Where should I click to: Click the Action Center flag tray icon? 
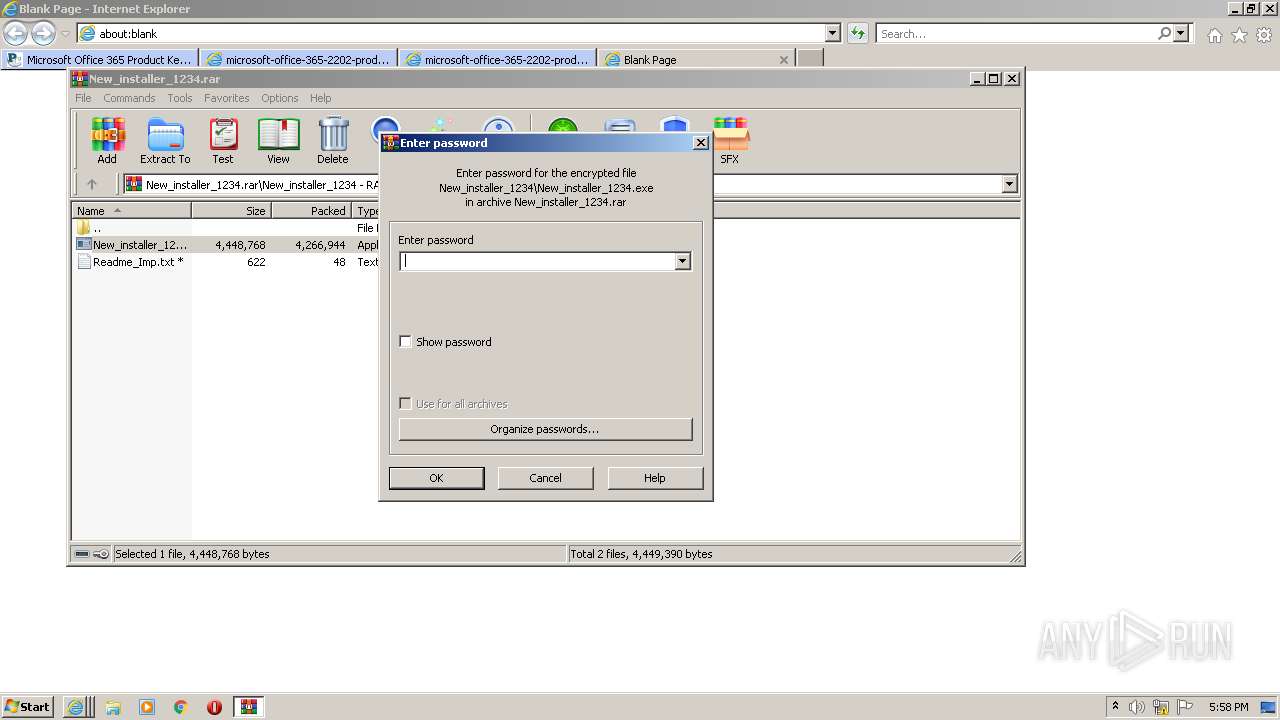[1184, 707]
